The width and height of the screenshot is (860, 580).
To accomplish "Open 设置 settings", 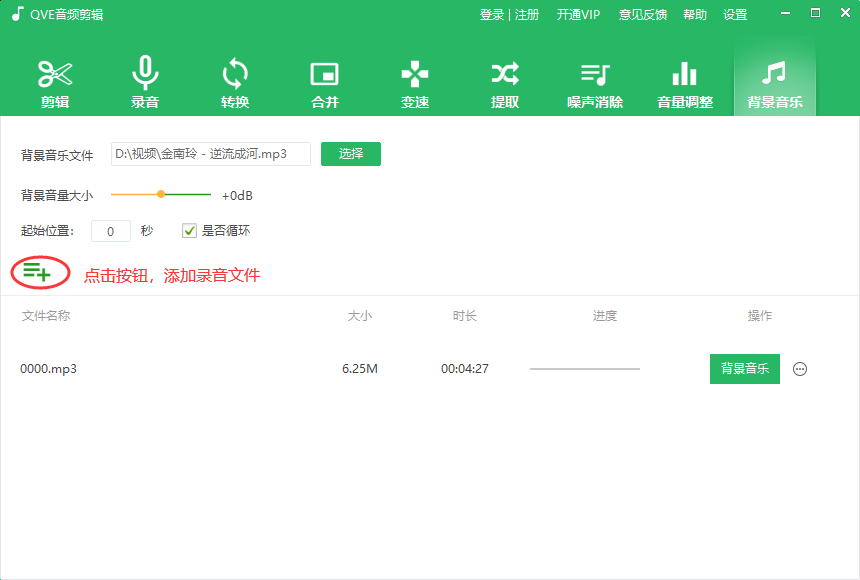I will (x=735, y=14).
